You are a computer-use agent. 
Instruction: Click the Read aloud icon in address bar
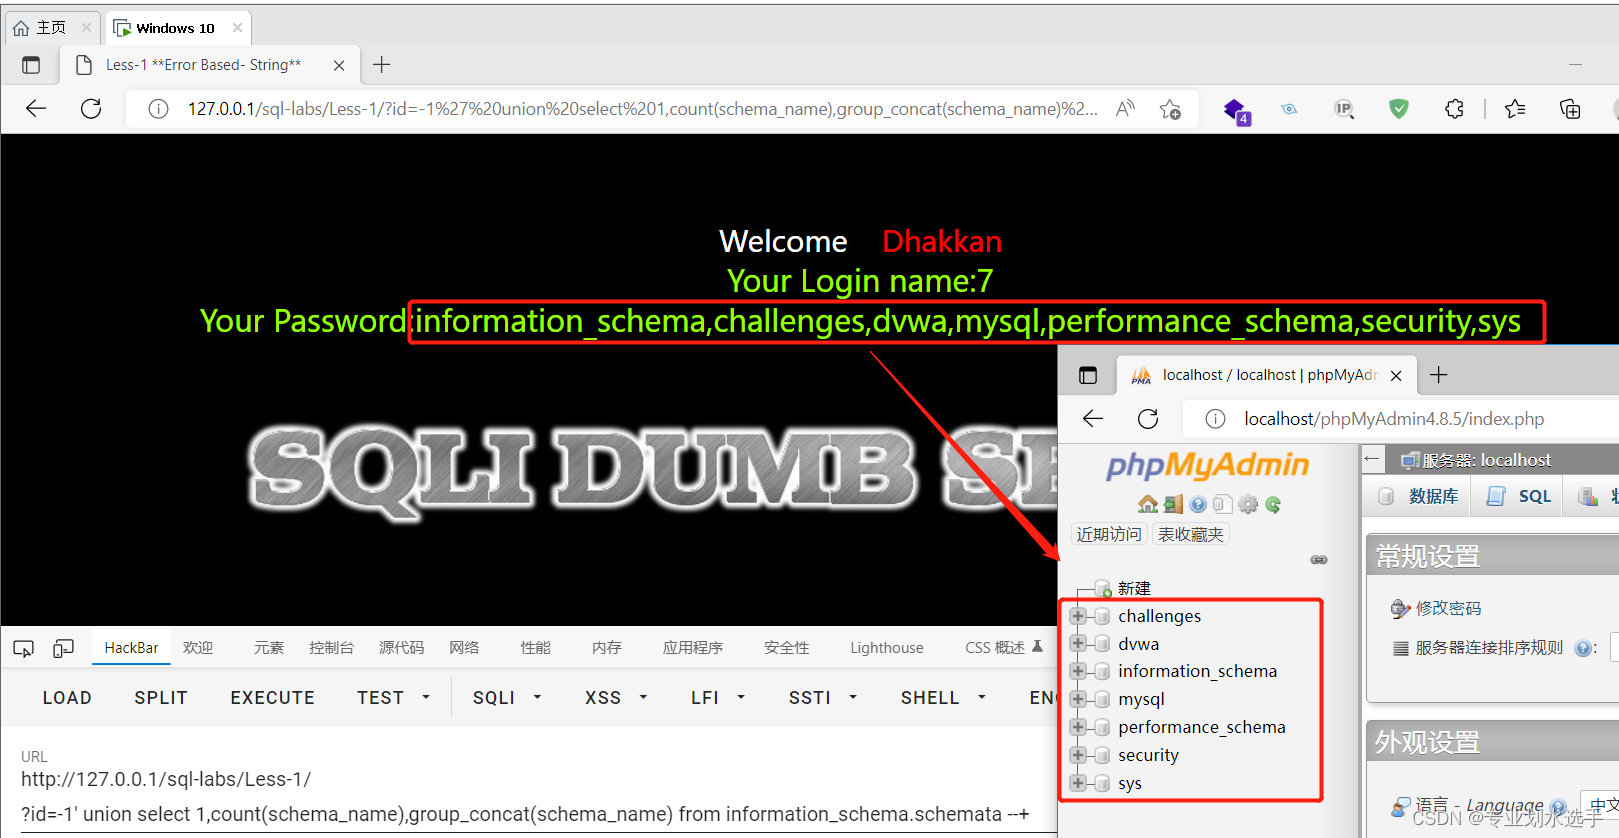1125,108
